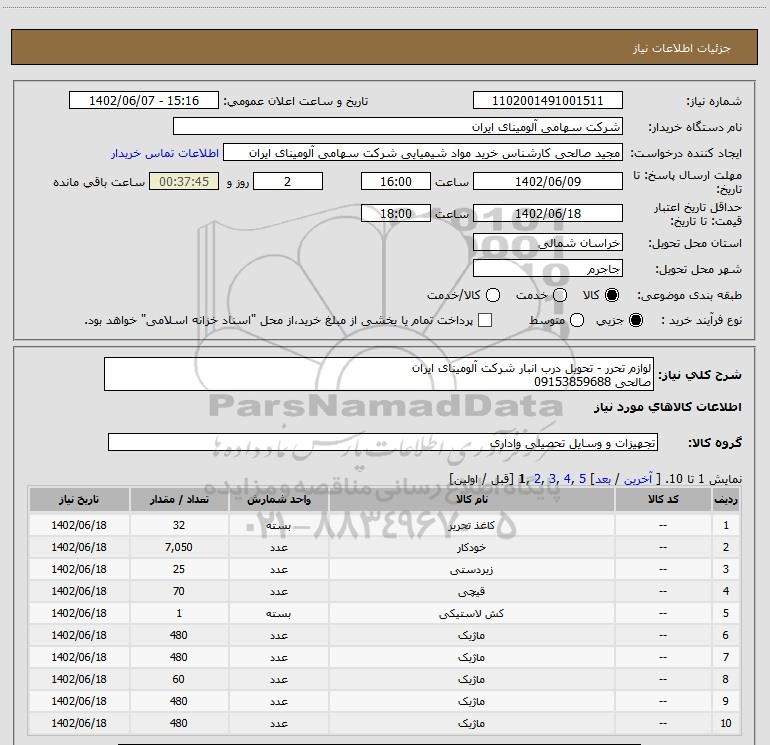Image resolution: width=770 pixels, height=745 pixels.
Task: Click the ردیف column header
Action: click(726, 499)
